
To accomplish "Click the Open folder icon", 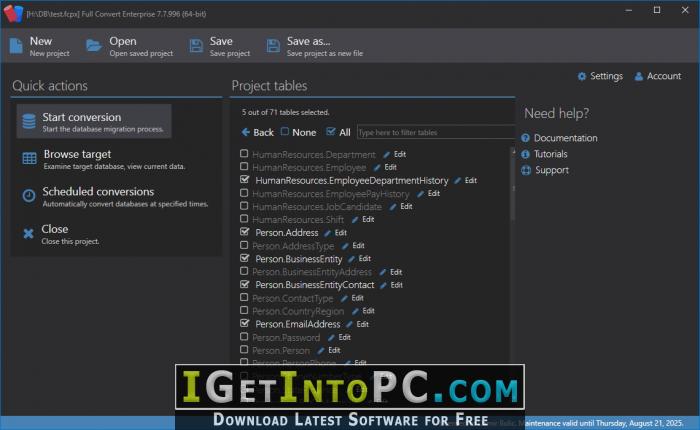I will (94, 46).
